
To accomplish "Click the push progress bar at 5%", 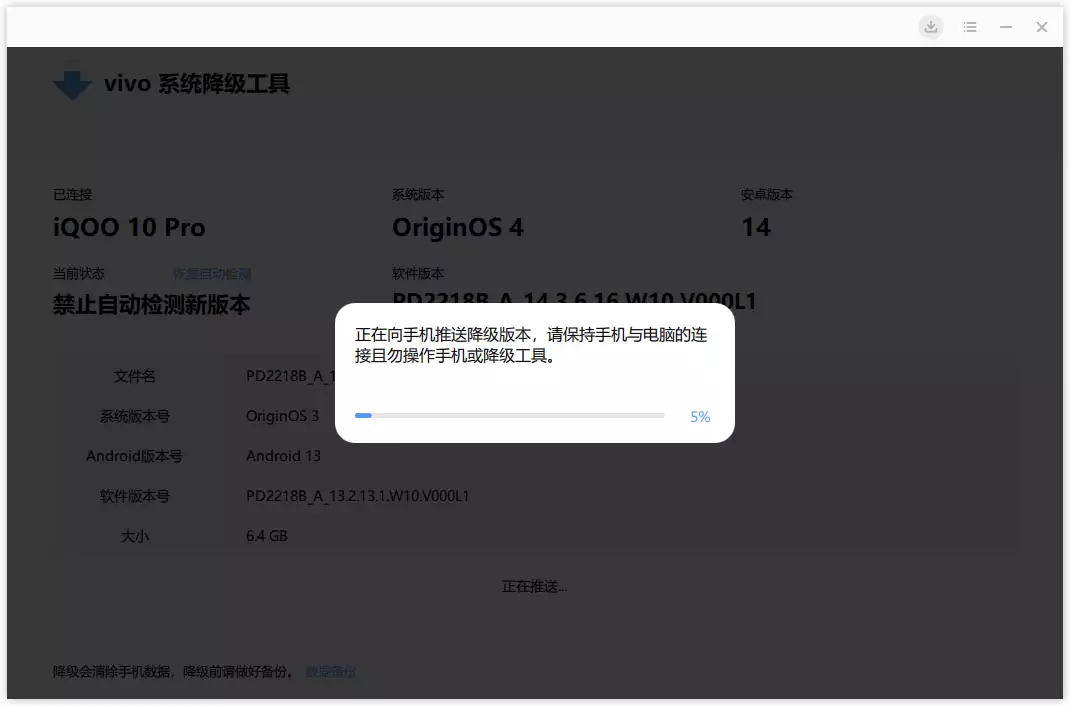I will [x=509, y=415].
